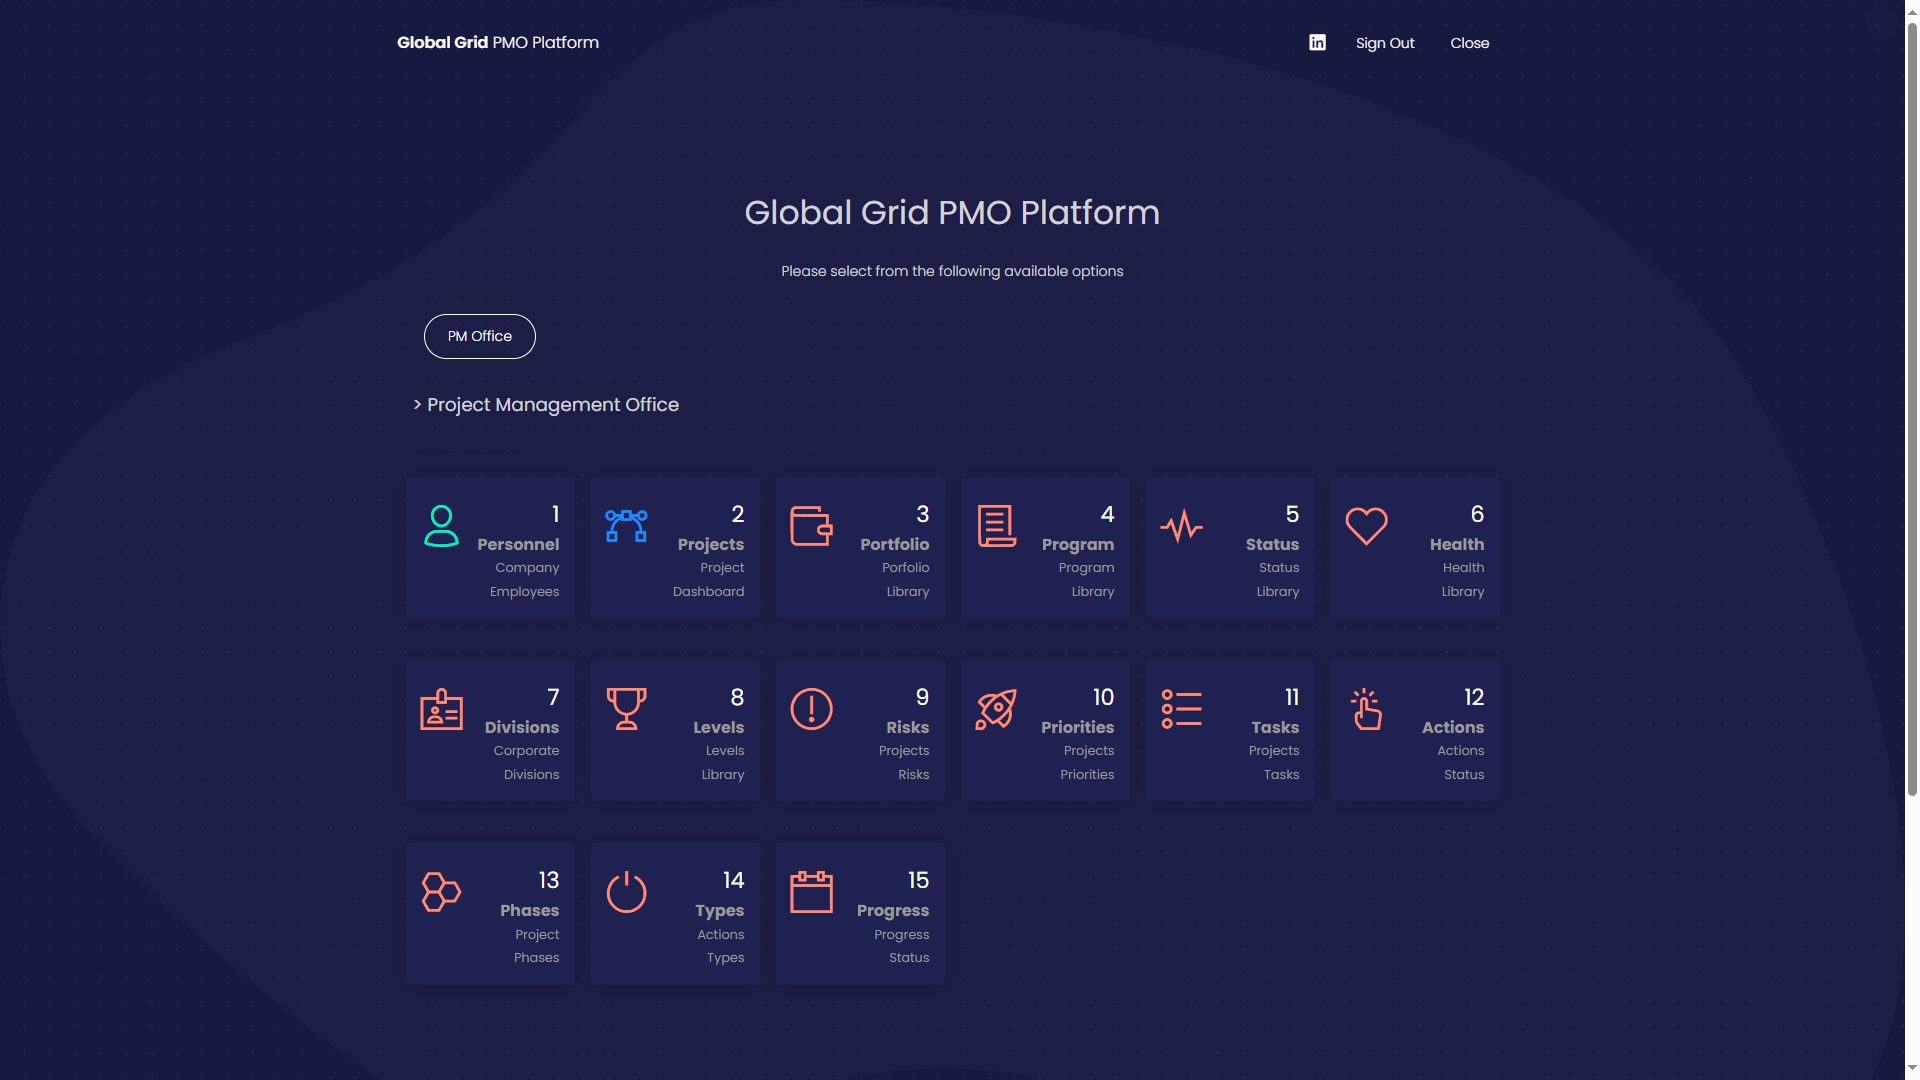The width and height of the screenshot is (1920, 1080).
Task: Click the page vertical scrollbar
Action: (x=1912, y=400)
